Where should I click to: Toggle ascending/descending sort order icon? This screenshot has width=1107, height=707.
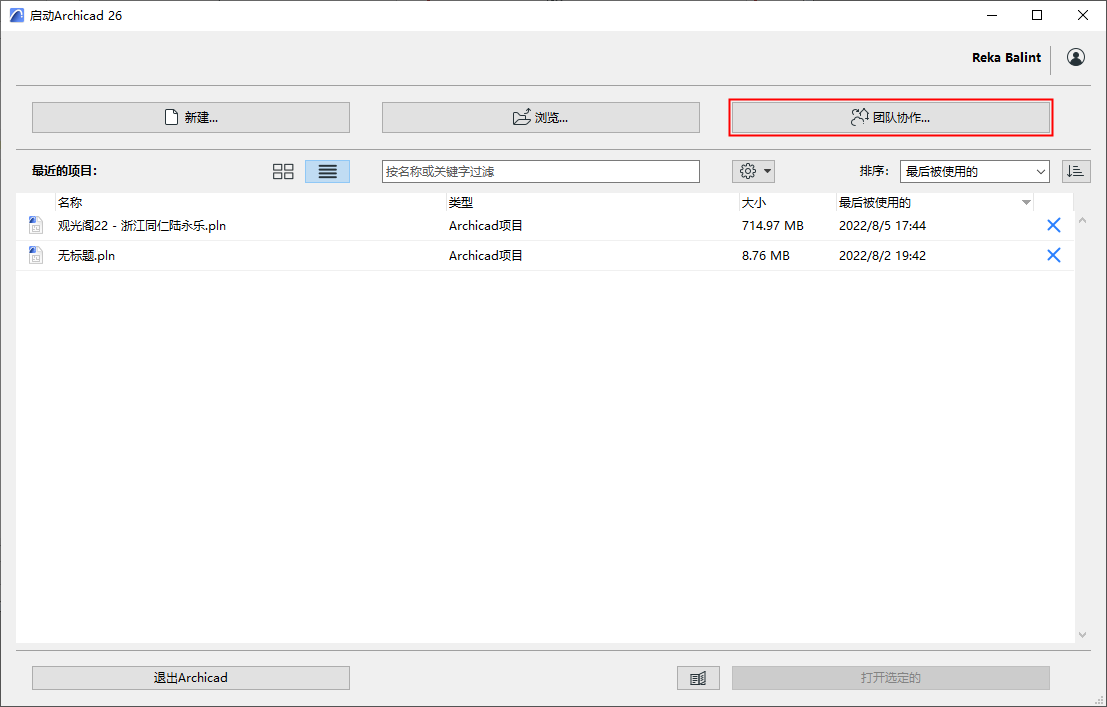1076,172
